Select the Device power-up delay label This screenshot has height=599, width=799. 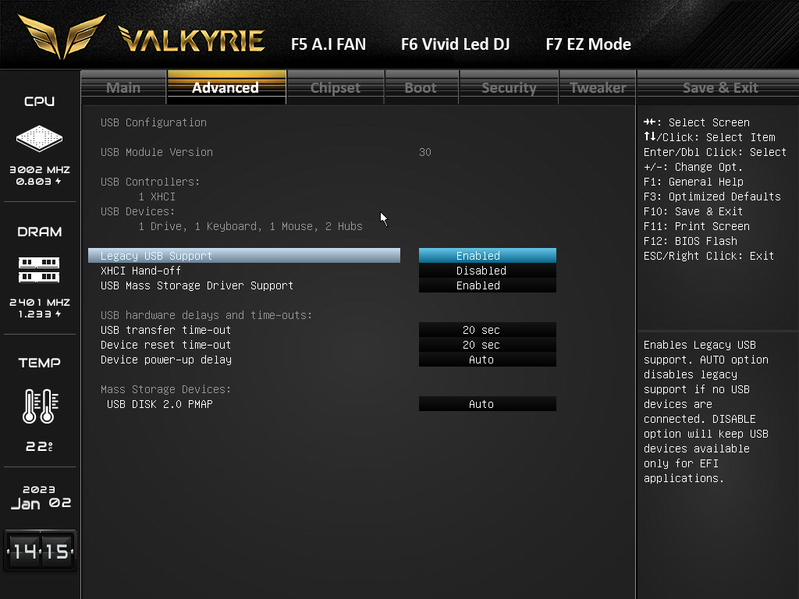[x=166, y=360]
